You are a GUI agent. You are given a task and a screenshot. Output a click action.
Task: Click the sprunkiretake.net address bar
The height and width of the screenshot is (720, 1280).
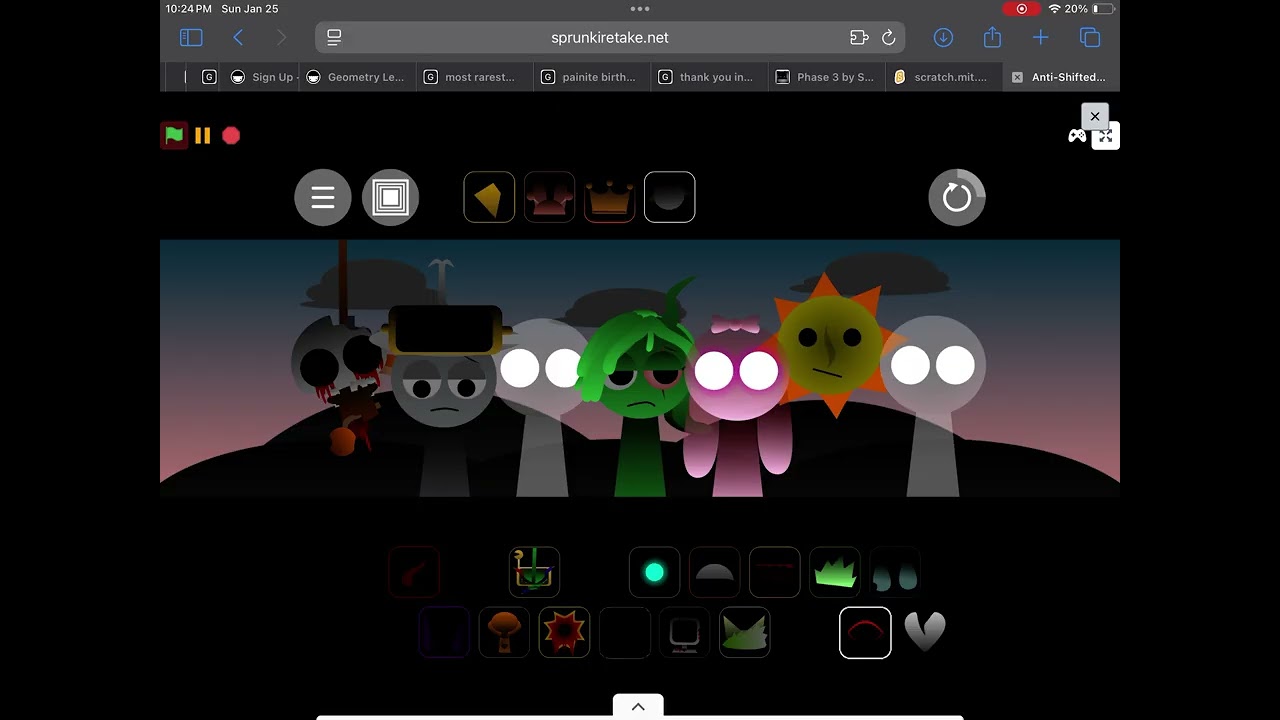tap(610, 37)
